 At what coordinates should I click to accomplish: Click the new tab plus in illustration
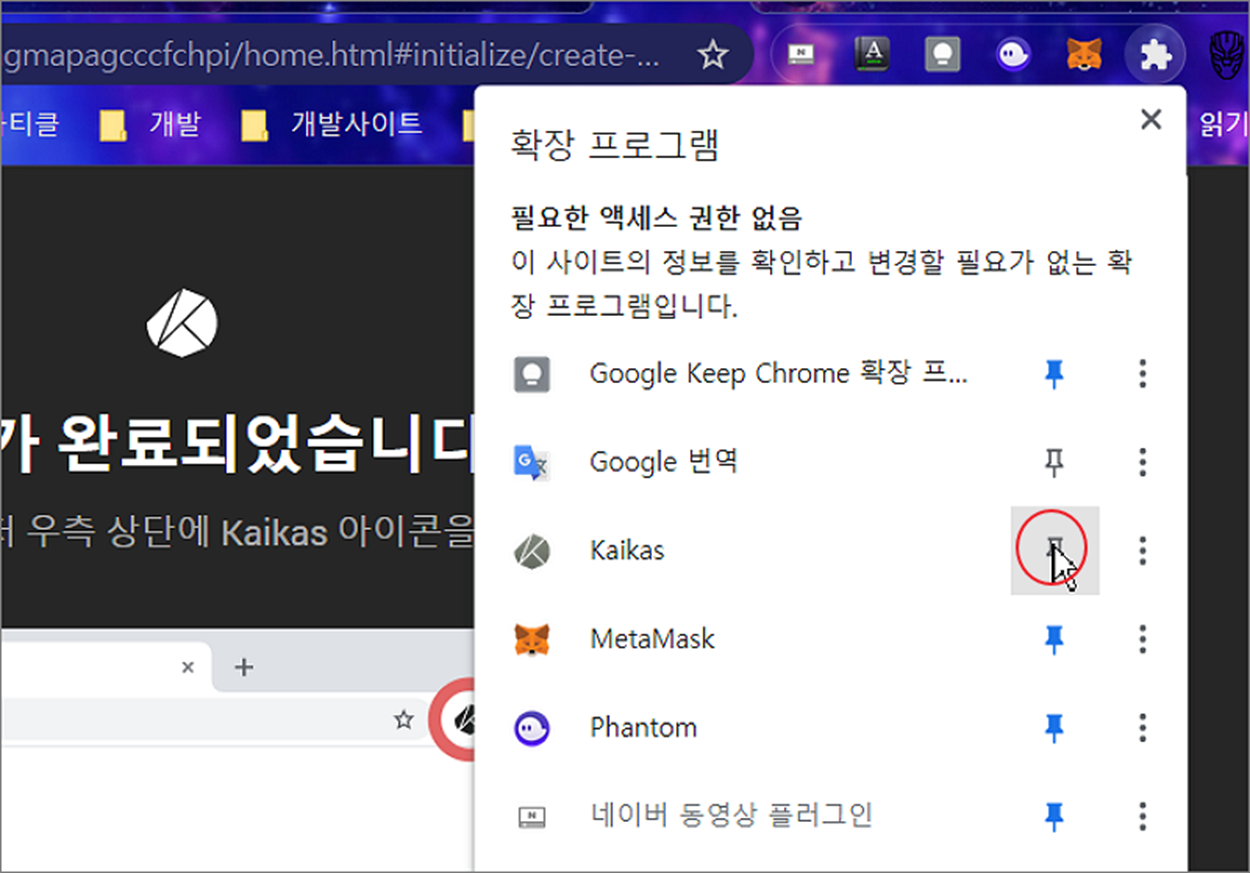point(243,667)
